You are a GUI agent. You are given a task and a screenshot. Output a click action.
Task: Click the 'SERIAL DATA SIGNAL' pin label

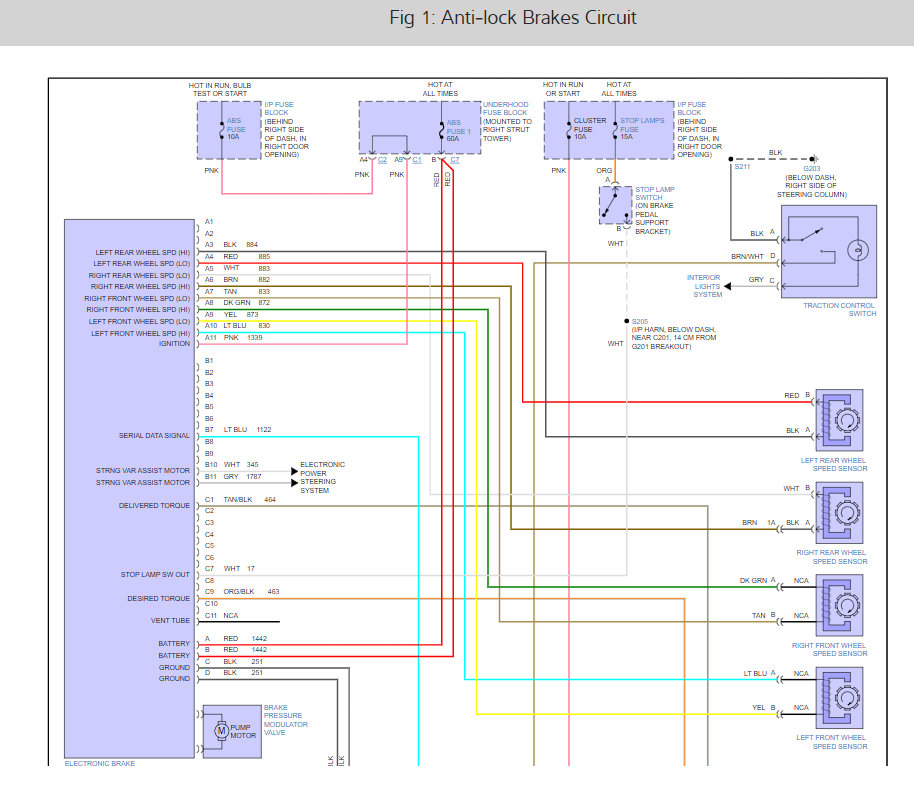[x=154, y=435]
